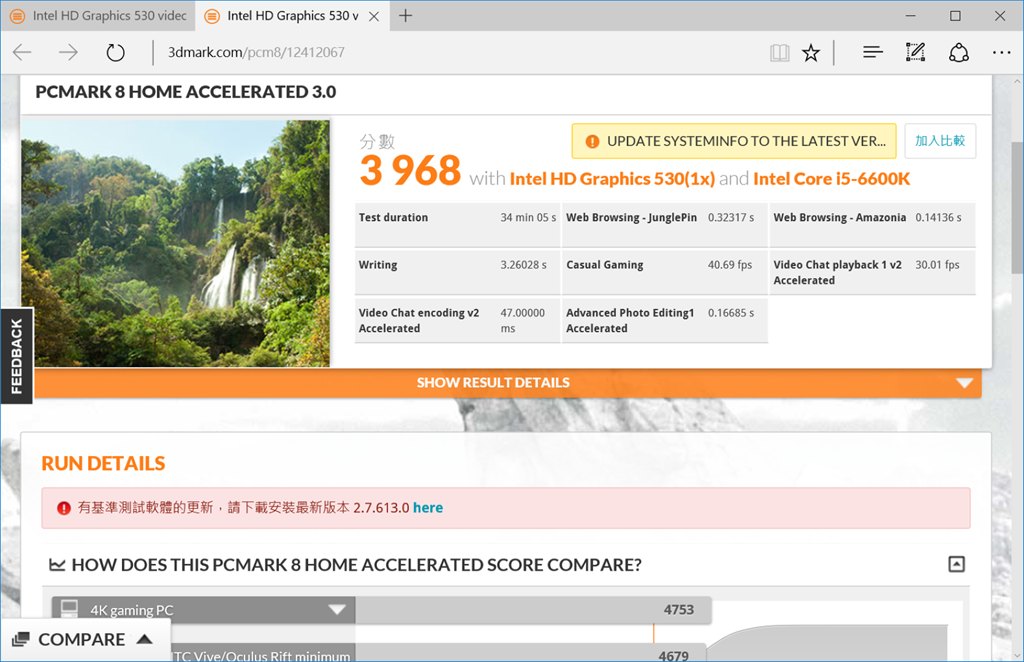This screenshot has height=662, width=1024.
Task: Open the Hub menu icon
Action: [x=872, y=52]
